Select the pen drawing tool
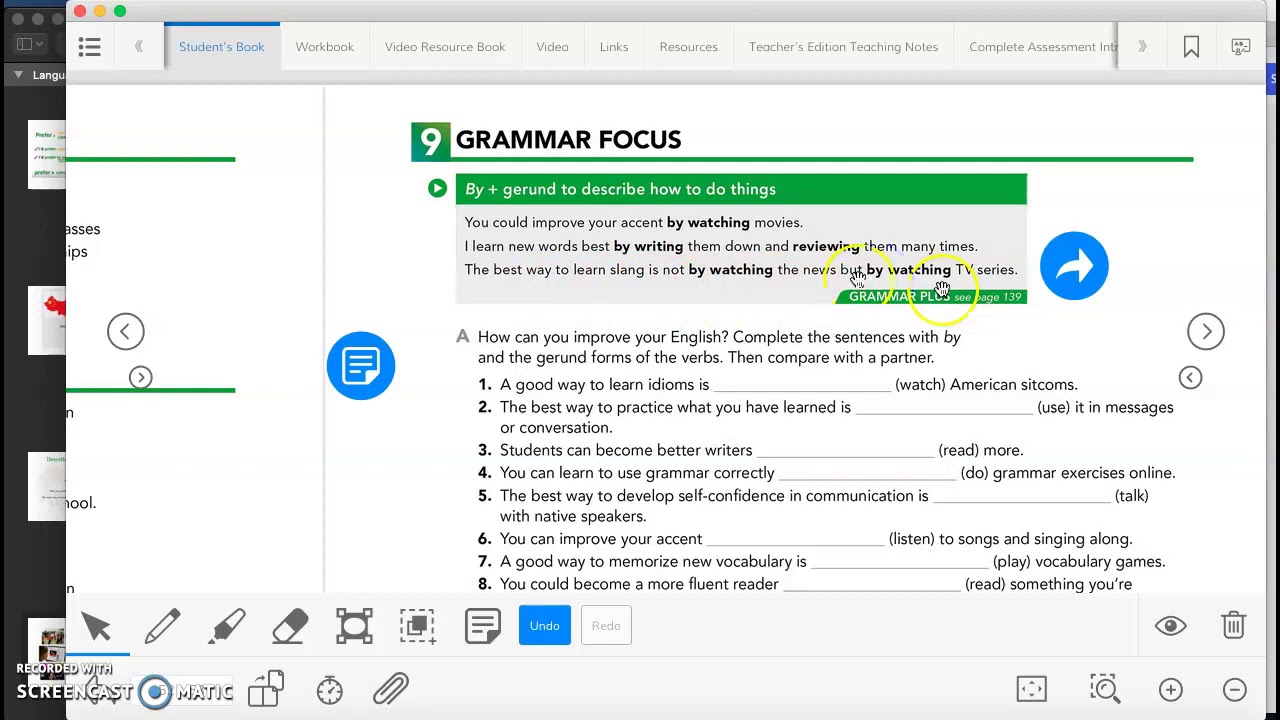 click(162, 627)
